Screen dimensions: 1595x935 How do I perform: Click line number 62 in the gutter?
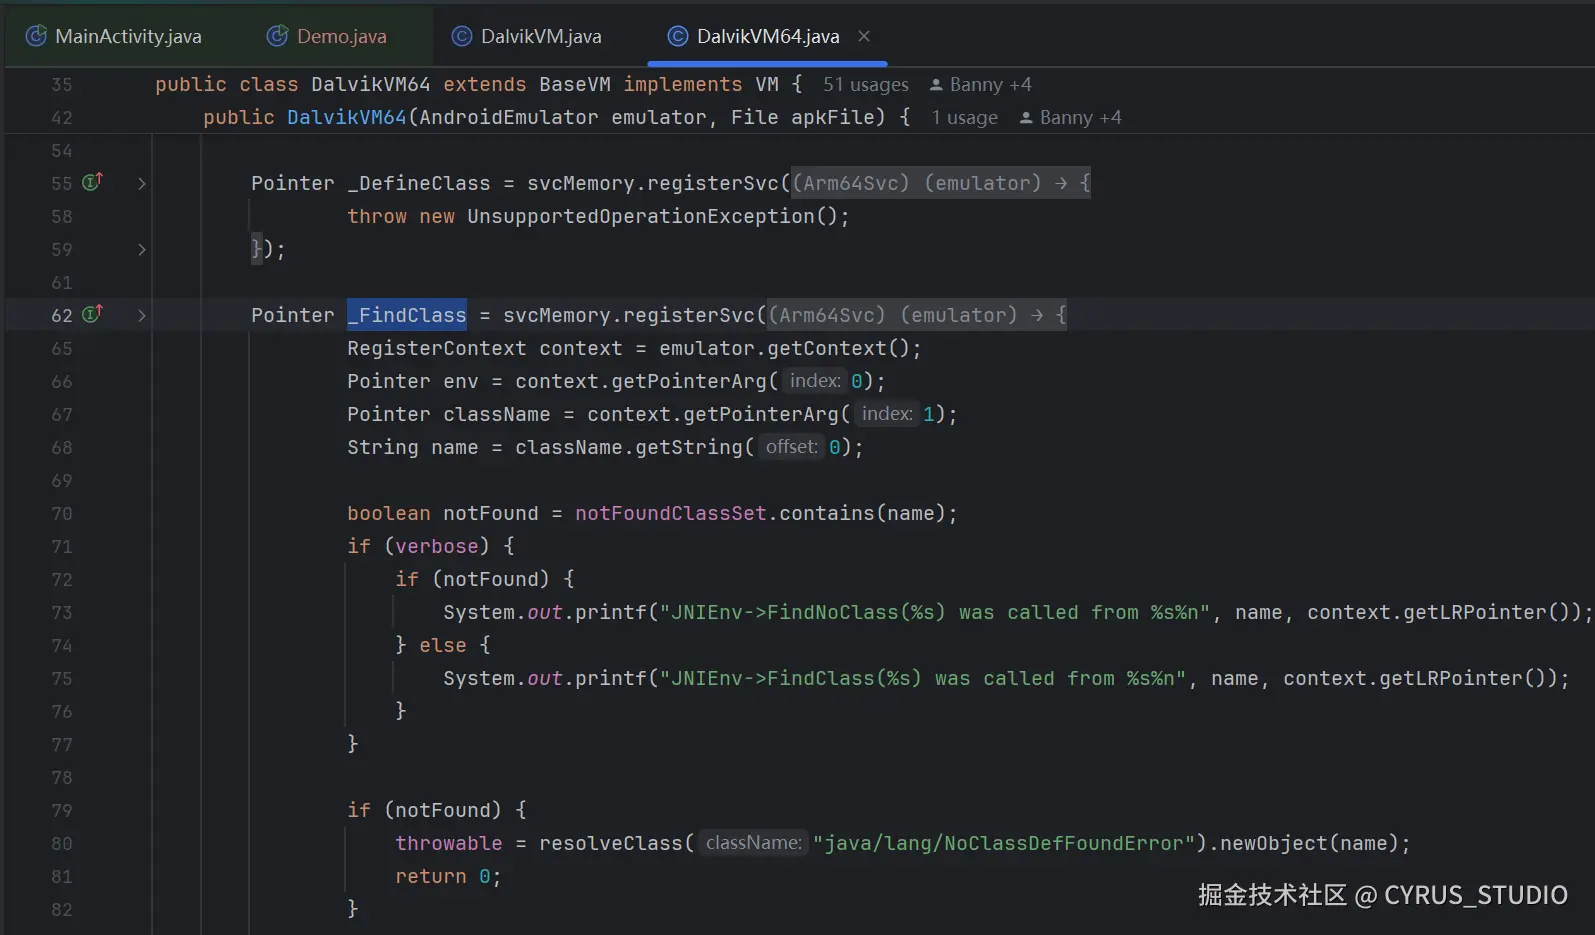pos(62,315)
